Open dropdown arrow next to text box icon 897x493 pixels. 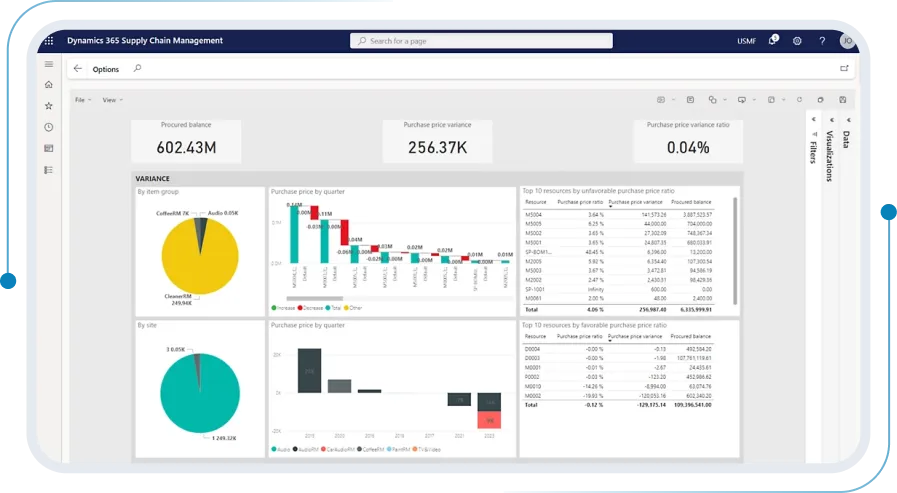point(673,100)
